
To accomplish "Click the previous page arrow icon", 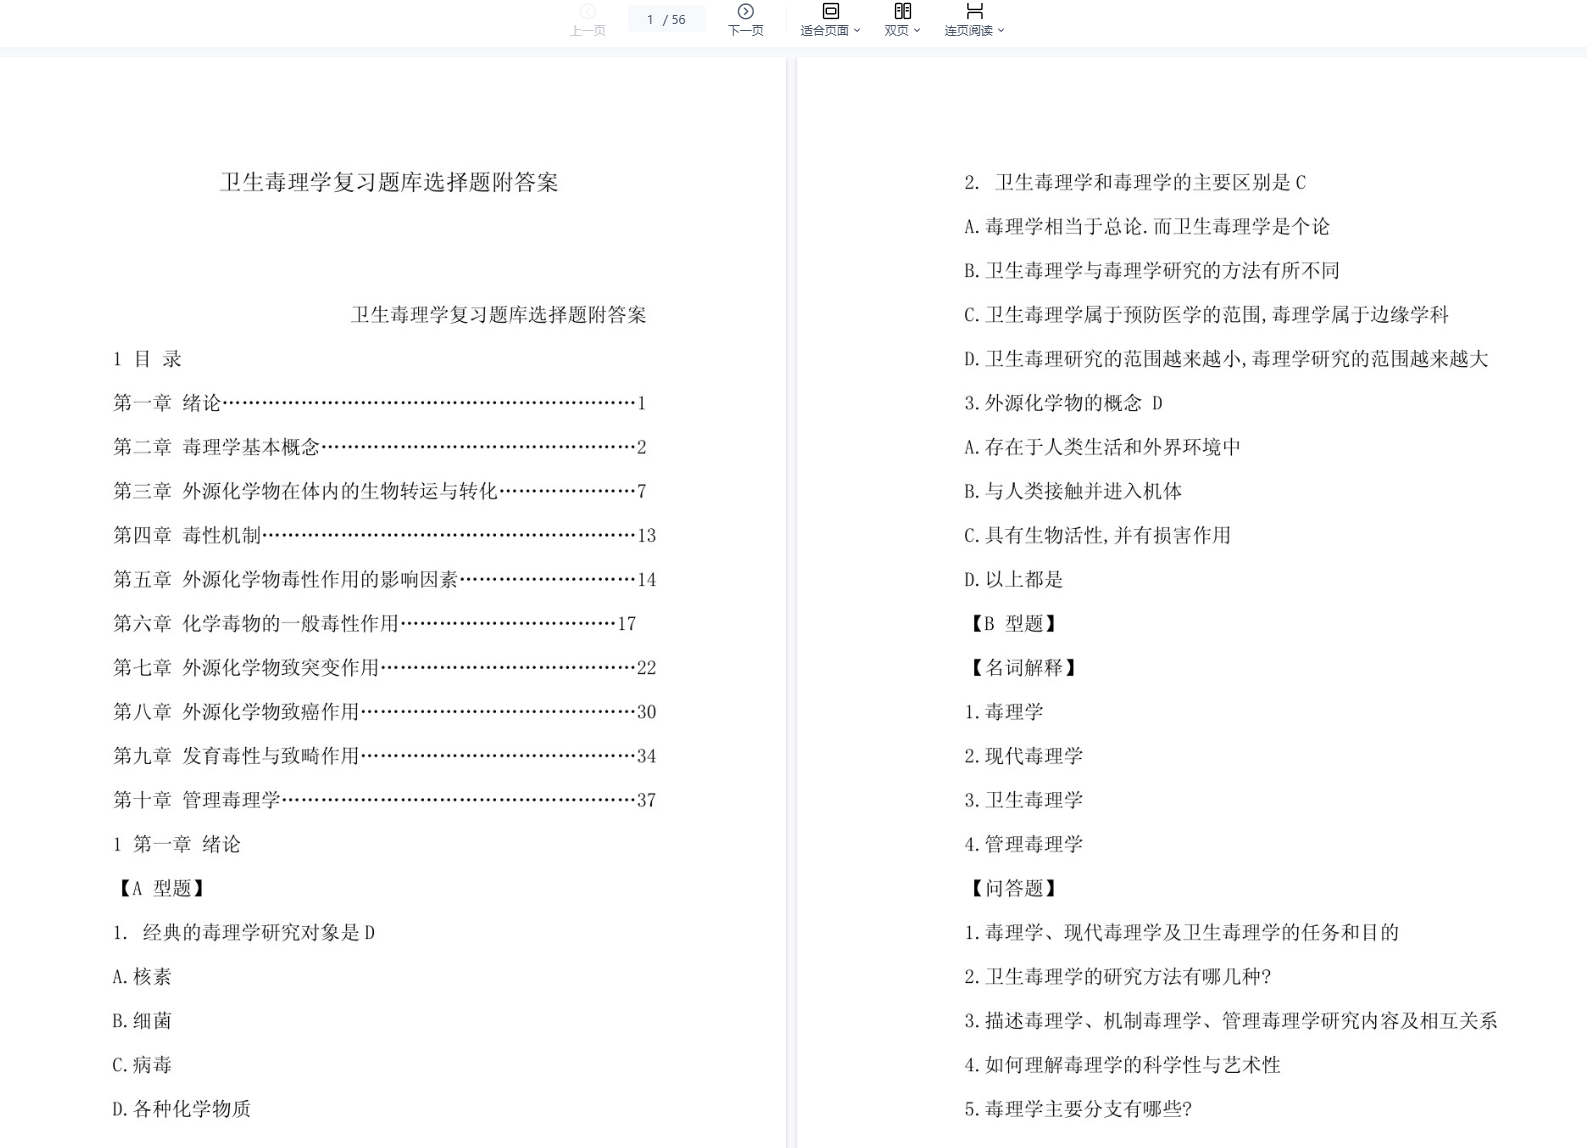I will tap(588, 12).
